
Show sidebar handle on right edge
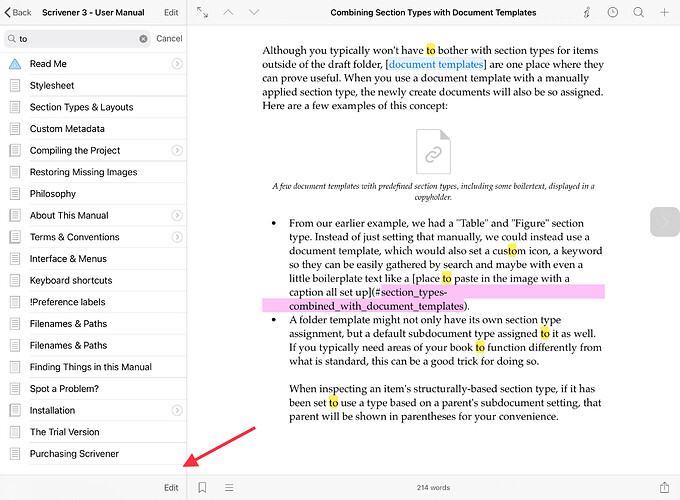665,222
